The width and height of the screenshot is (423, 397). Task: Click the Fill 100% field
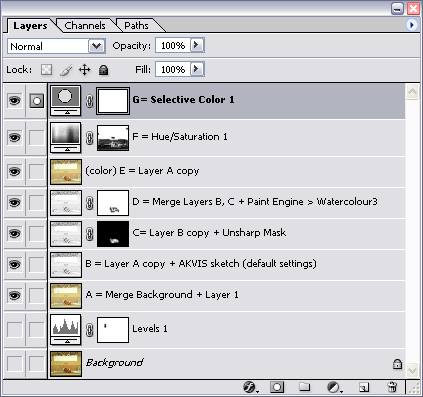(x=173, y=69)
